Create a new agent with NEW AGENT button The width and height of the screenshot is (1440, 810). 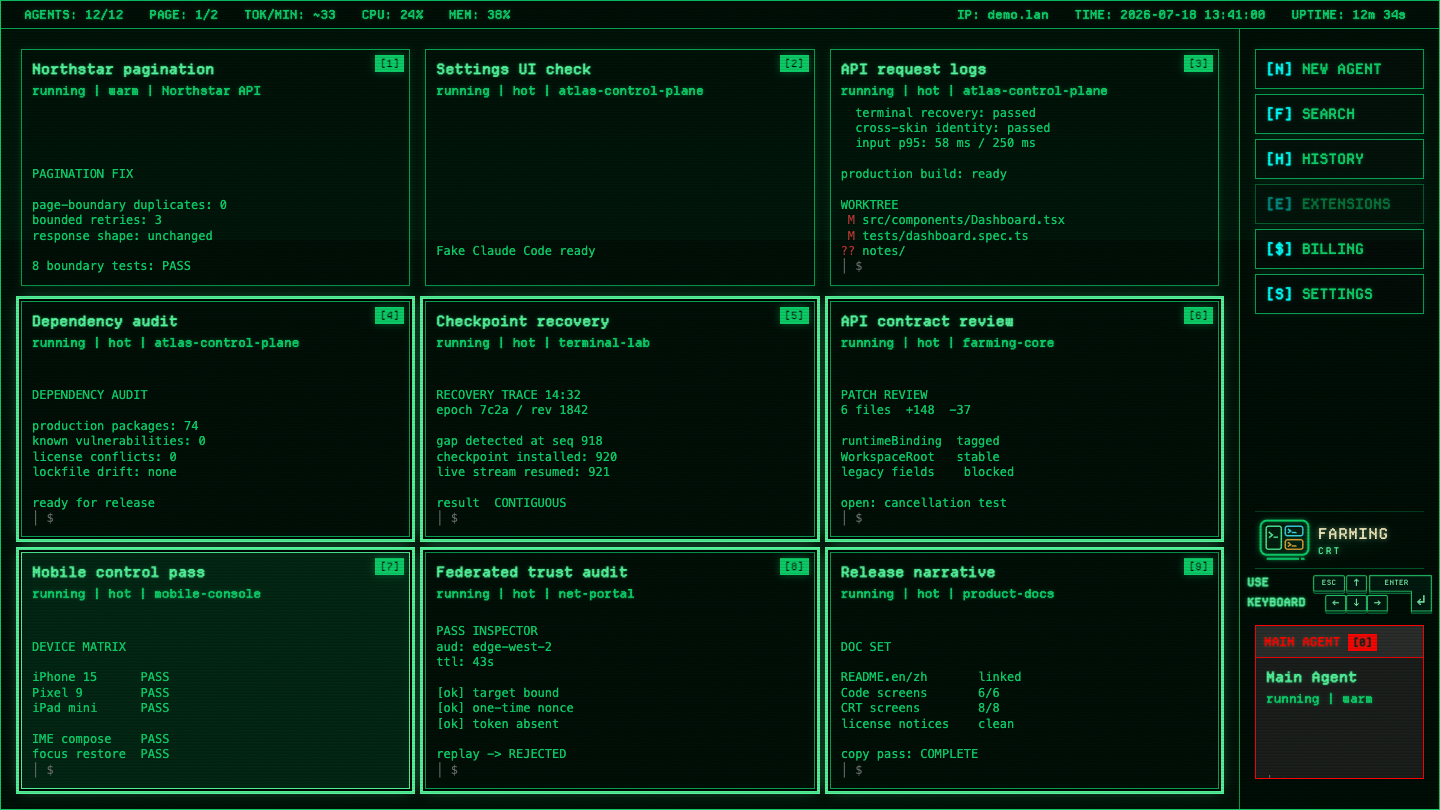coord(1339,69)
